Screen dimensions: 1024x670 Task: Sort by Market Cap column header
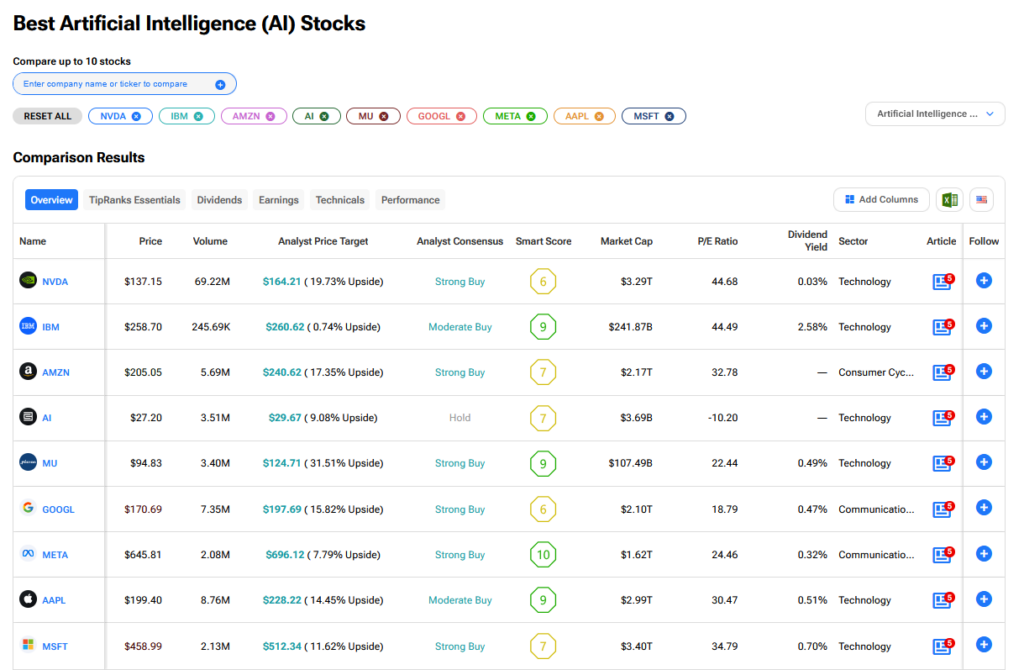point(626,241)
